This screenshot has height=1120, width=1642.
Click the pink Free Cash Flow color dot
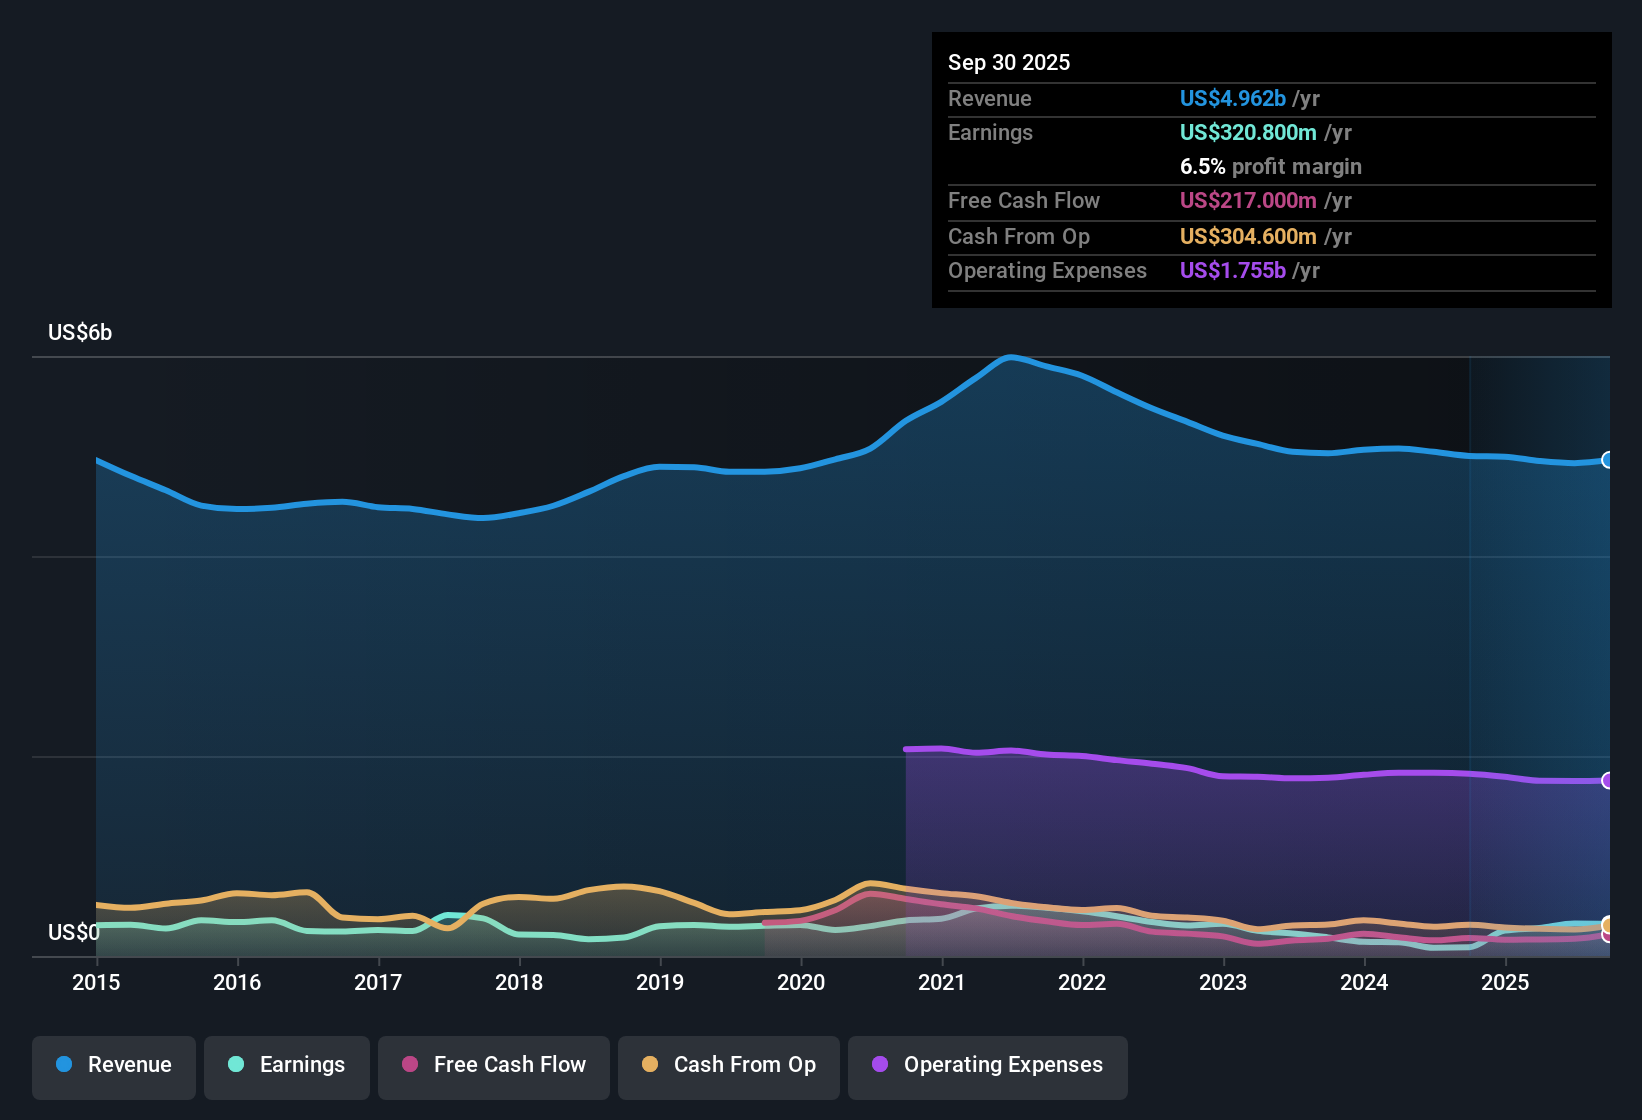(x=410, y=1065)
